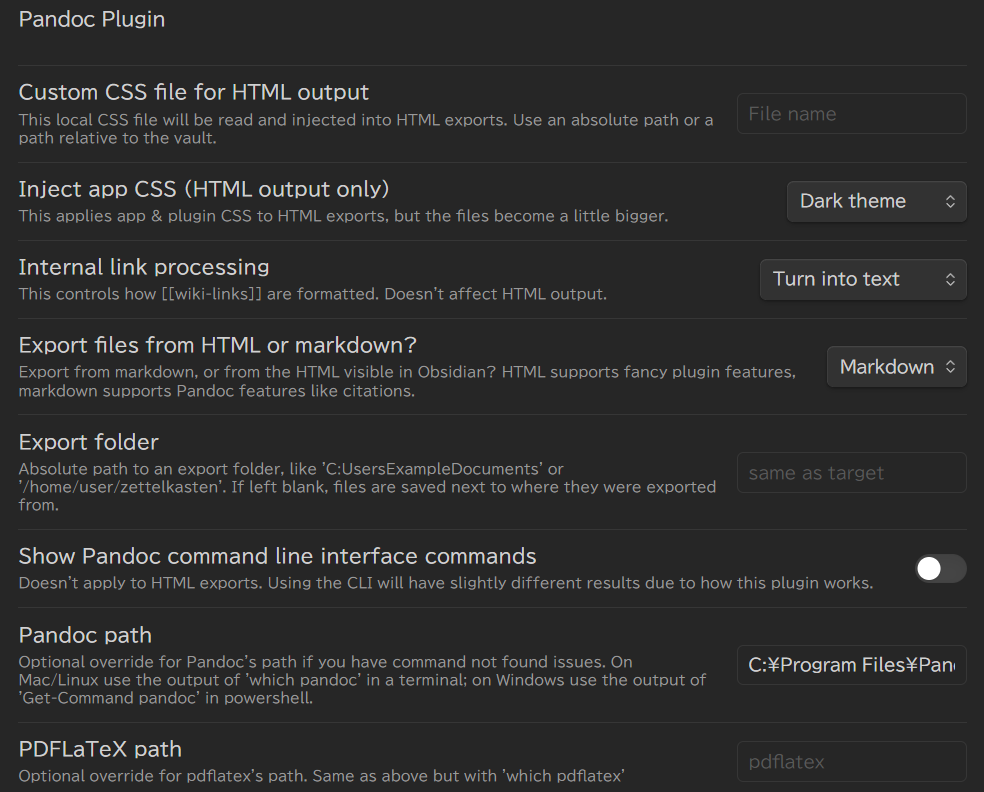Click the Export folder path input
The image size is (984, 792).
851,473
